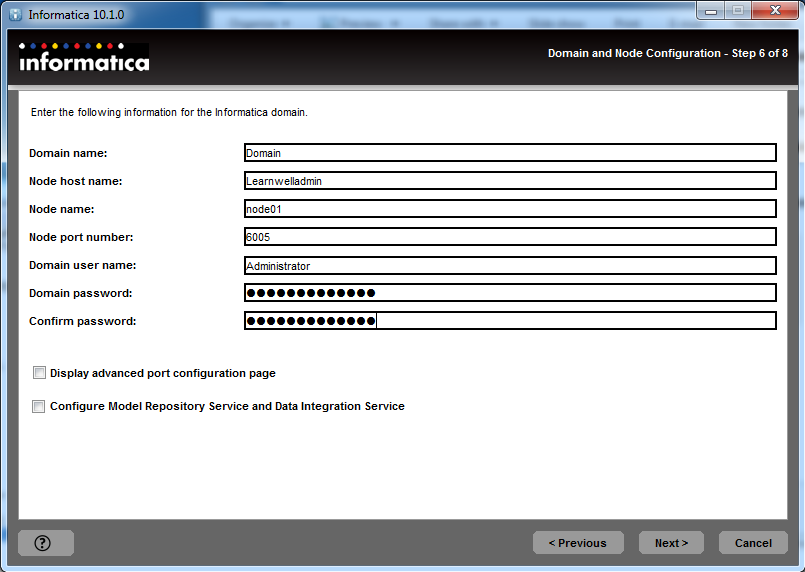Click the 'Domain password:' label
The height and width of the screenshot is (572, 805).
[x=81, y=293]
